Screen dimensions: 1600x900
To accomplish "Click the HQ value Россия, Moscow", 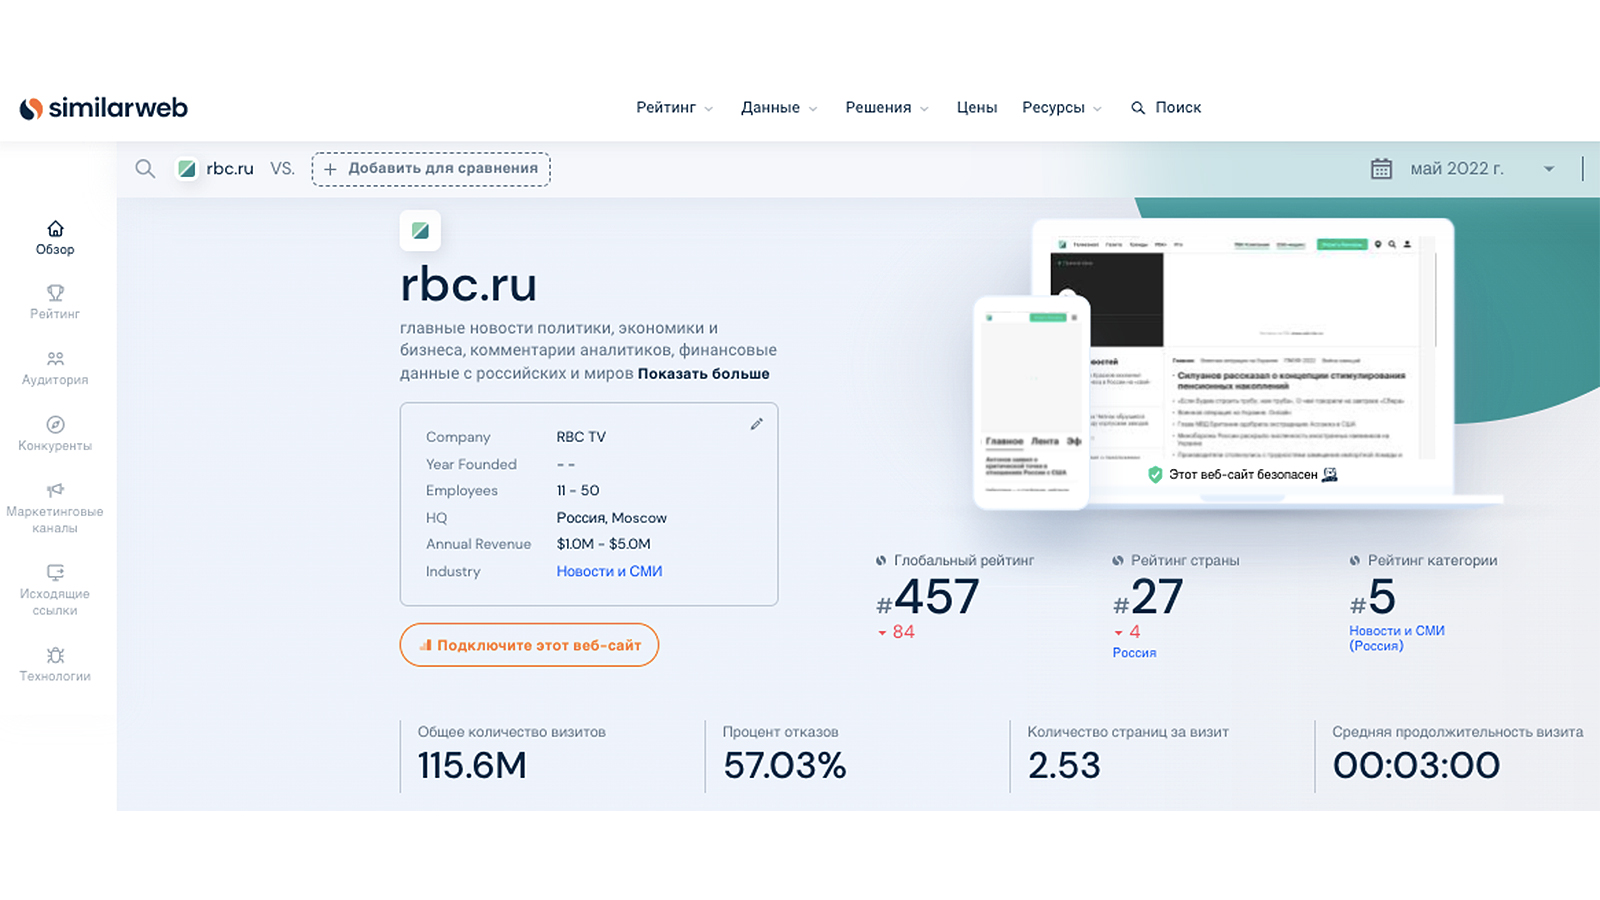I will click(612, 518).
